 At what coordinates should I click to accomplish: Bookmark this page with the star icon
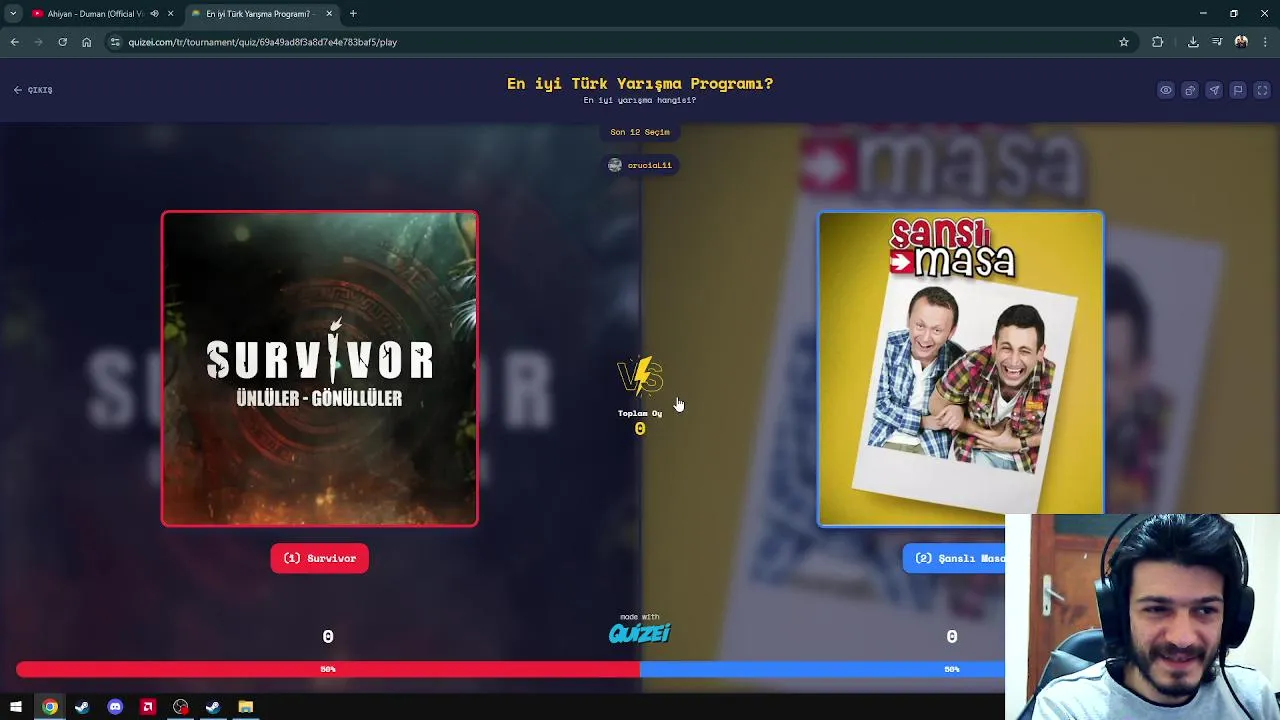(1124, 42)
